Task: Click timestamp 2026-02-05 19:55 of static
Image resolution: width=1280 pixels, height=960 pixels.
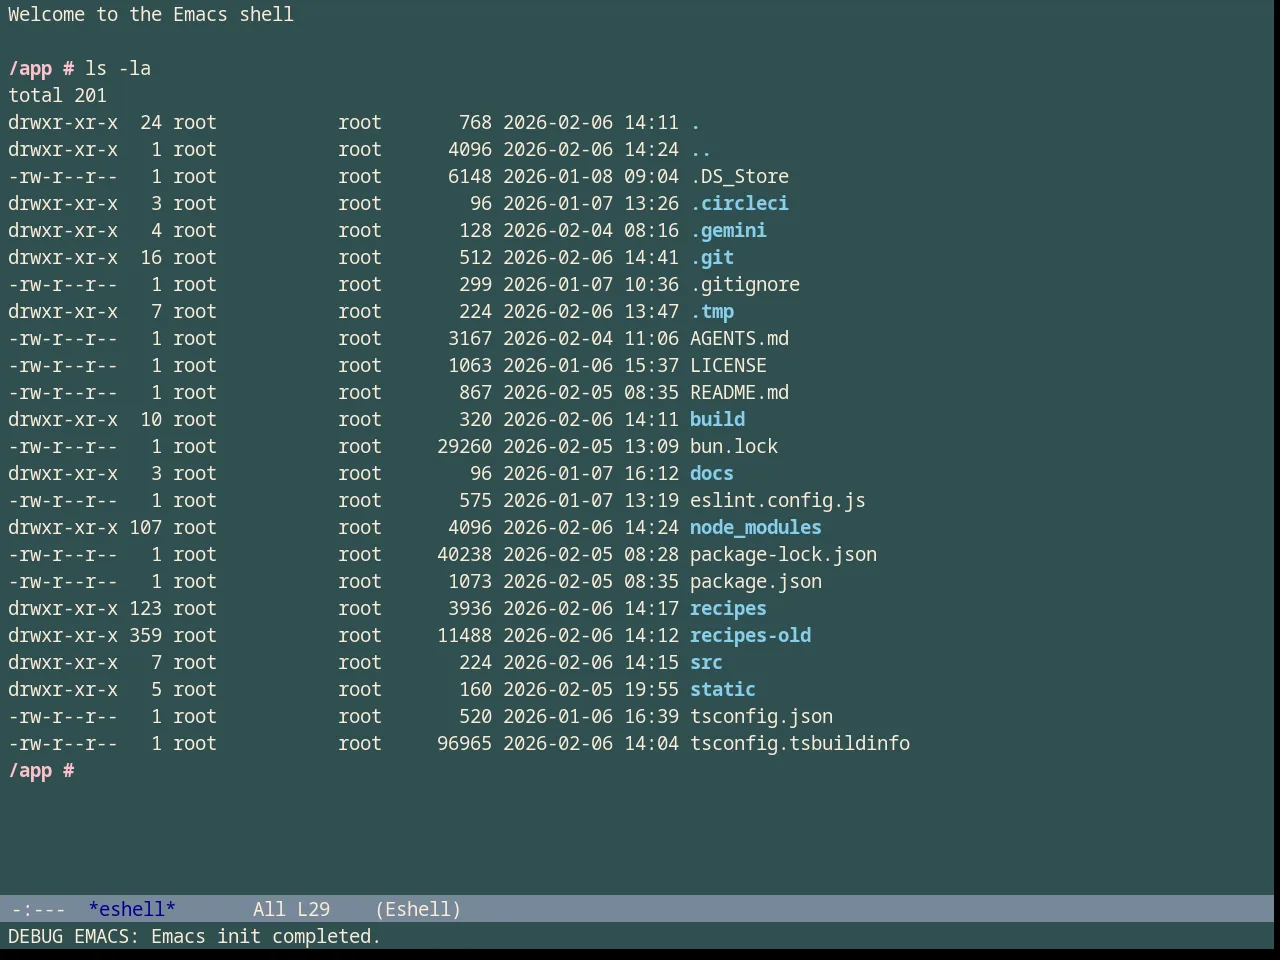Action: coord(591,689)
